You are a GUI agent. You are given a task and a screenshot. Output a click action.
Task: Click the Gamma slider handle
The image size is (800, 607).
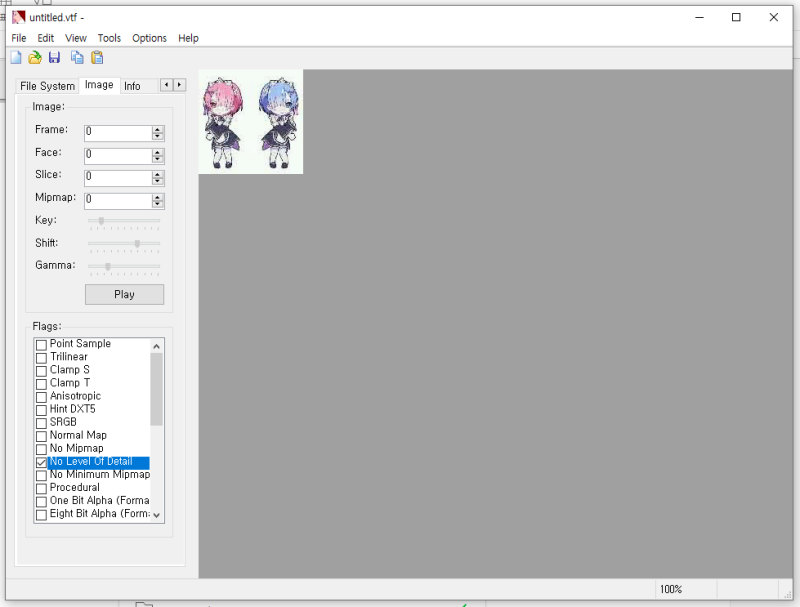point(108,266)
